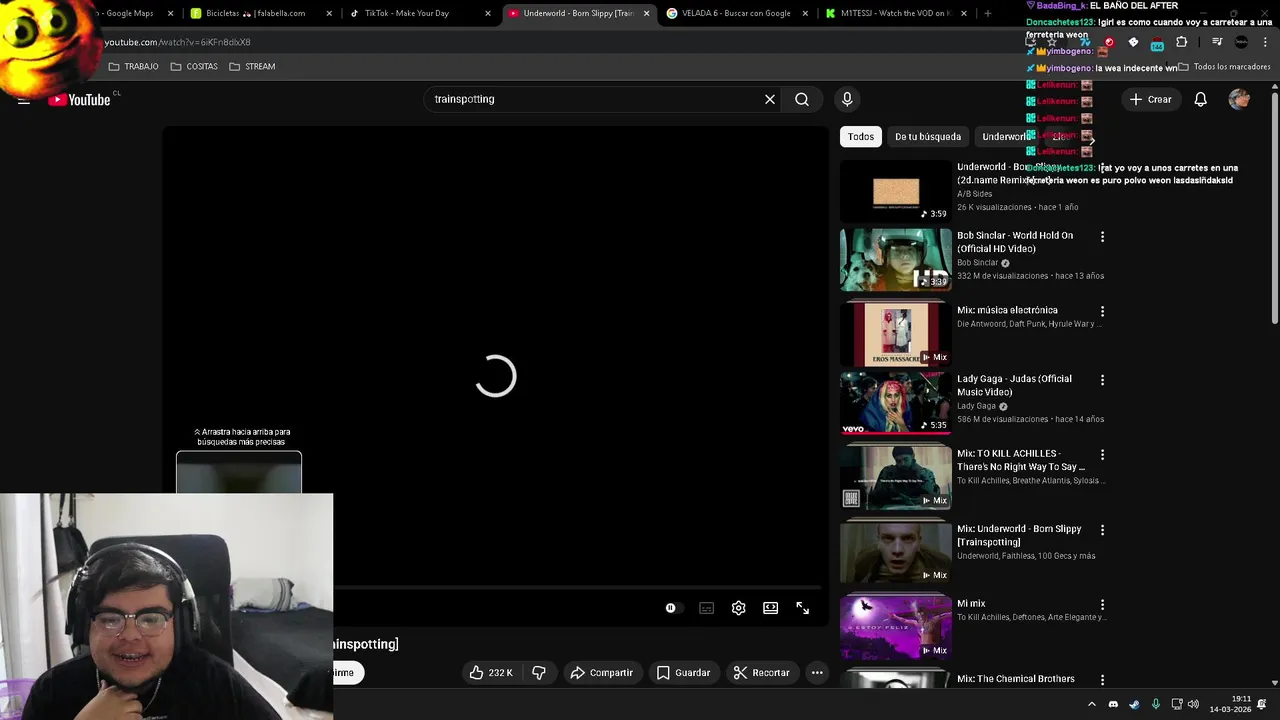Viewport: 1280px width, 720px height.
Task: Open Steam from system tray
Action: (1134, 704)
